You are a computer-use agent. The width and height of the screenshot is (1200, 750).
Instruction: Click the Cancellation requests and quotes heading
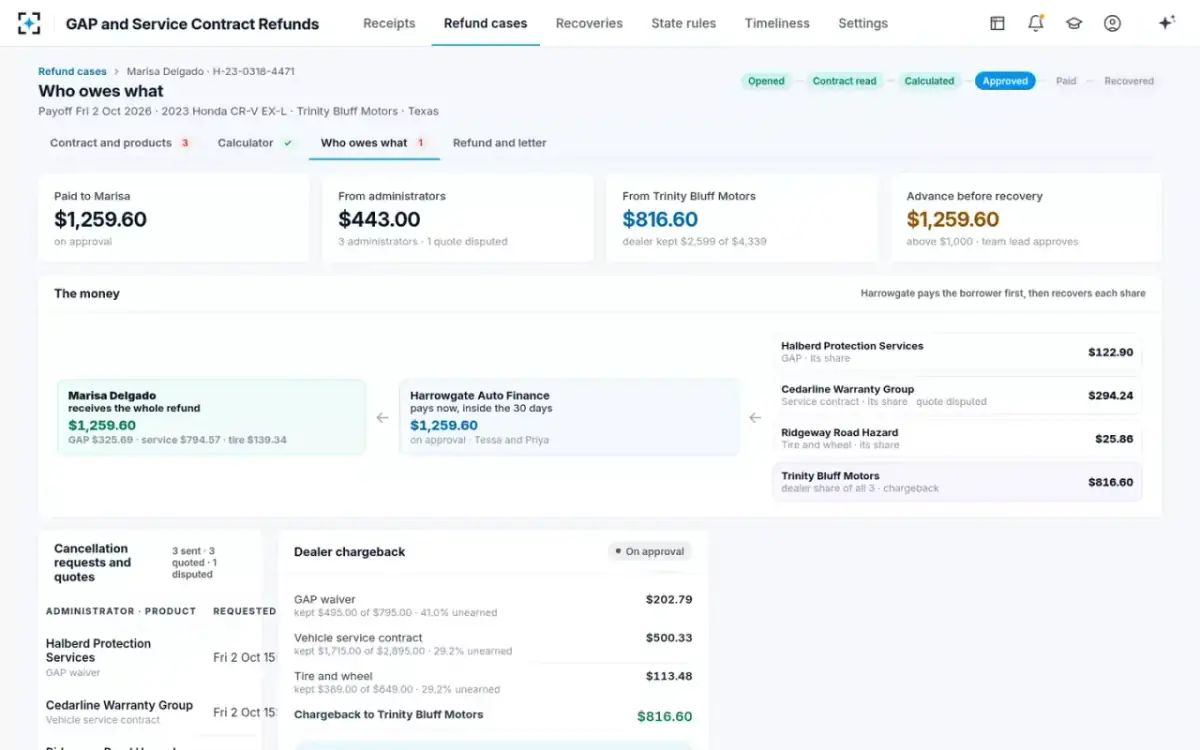(x=92, y=563)
